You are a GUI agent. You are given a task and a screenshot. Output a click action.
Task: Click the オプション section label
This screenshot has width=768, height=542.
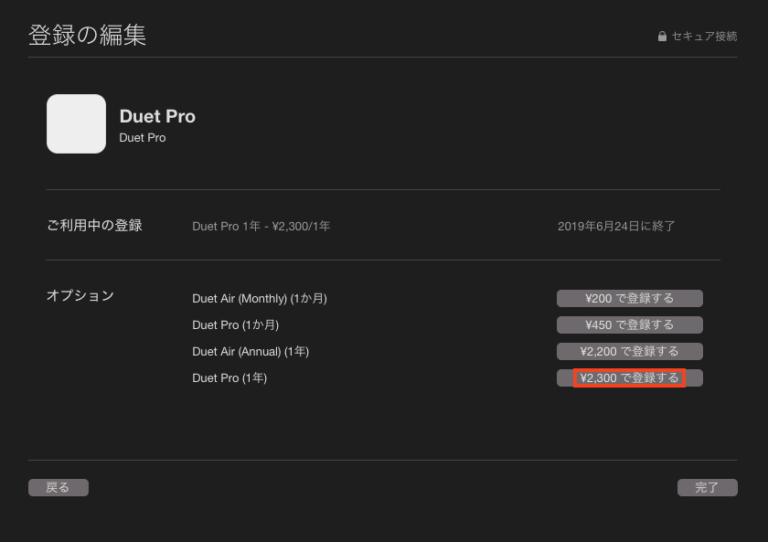80,296
